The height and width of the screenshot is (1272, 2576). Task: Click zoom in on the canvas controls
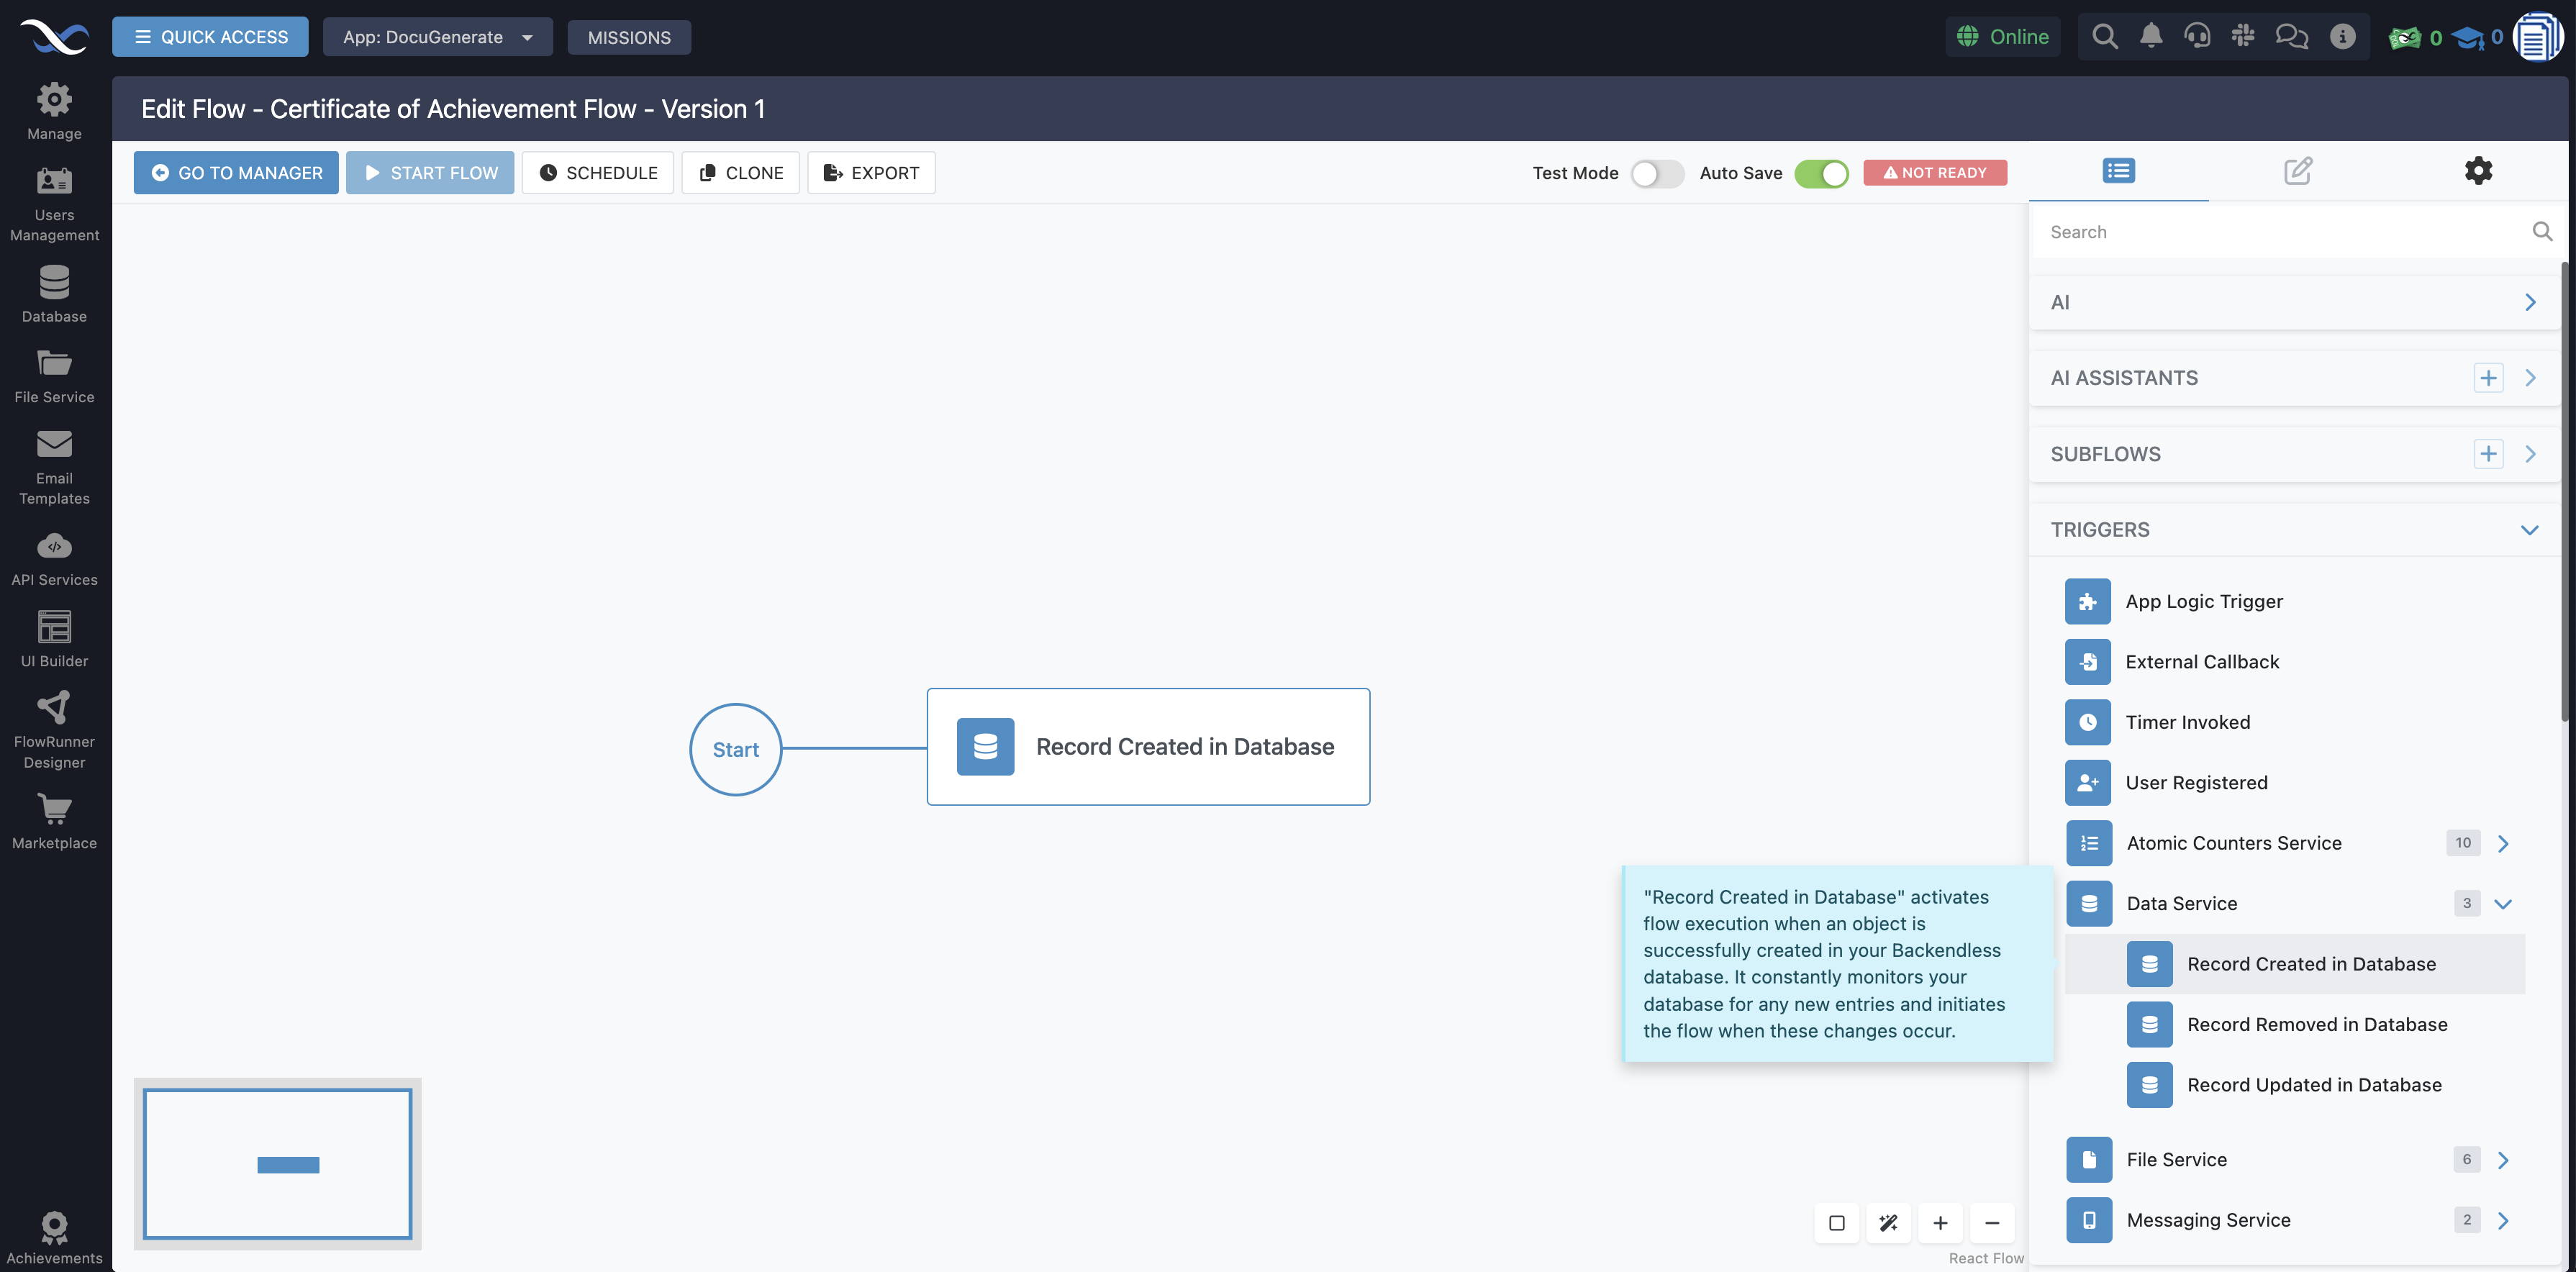[x=1940, y=1222]
